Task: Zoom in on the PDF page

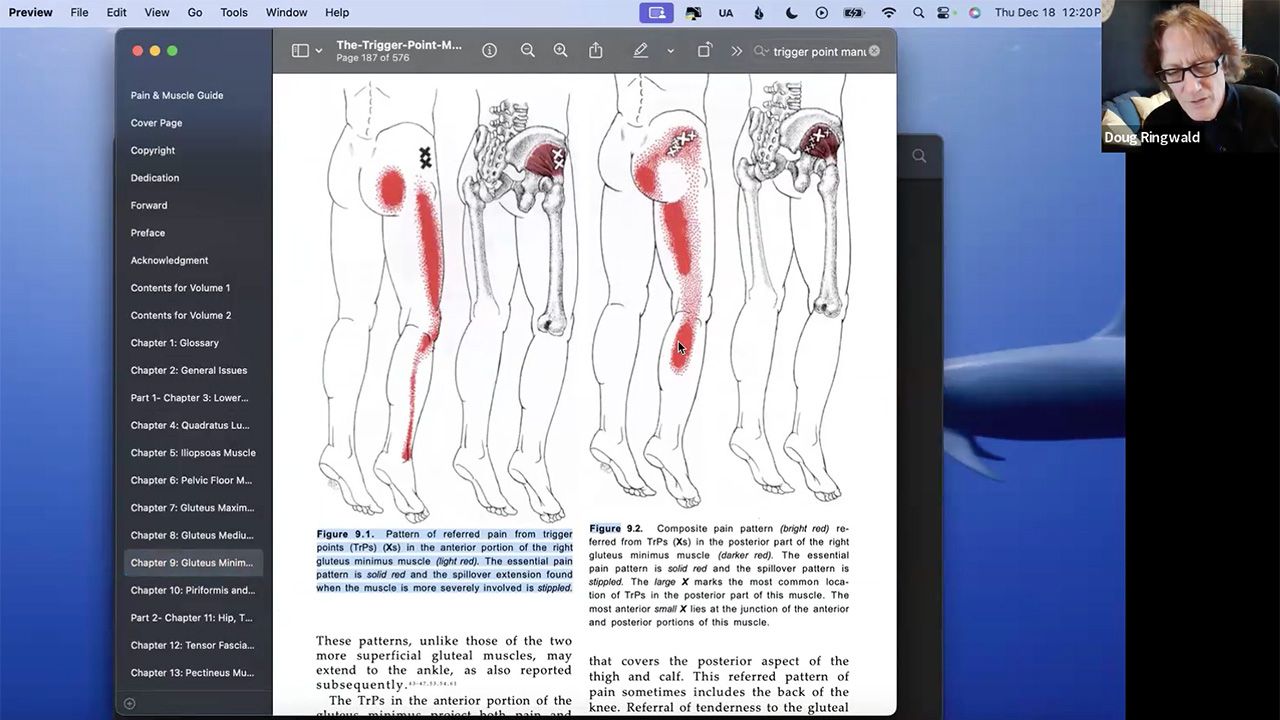Action: (561, 51)
